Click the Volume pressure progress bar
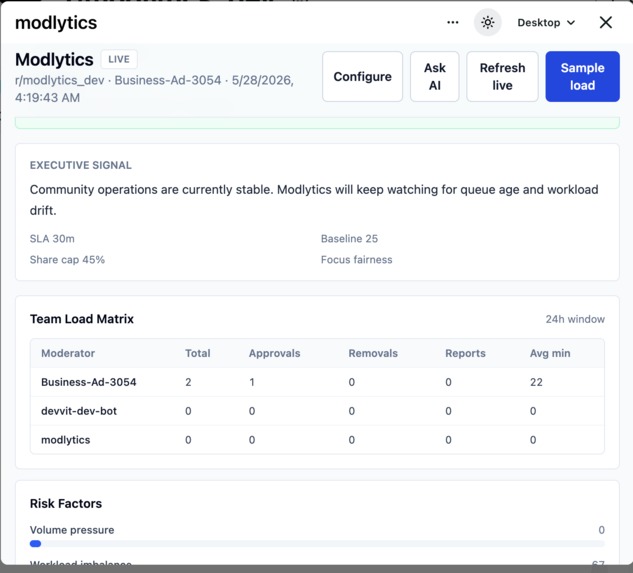Viewport: 633px width, 573px height. point(317,544)
